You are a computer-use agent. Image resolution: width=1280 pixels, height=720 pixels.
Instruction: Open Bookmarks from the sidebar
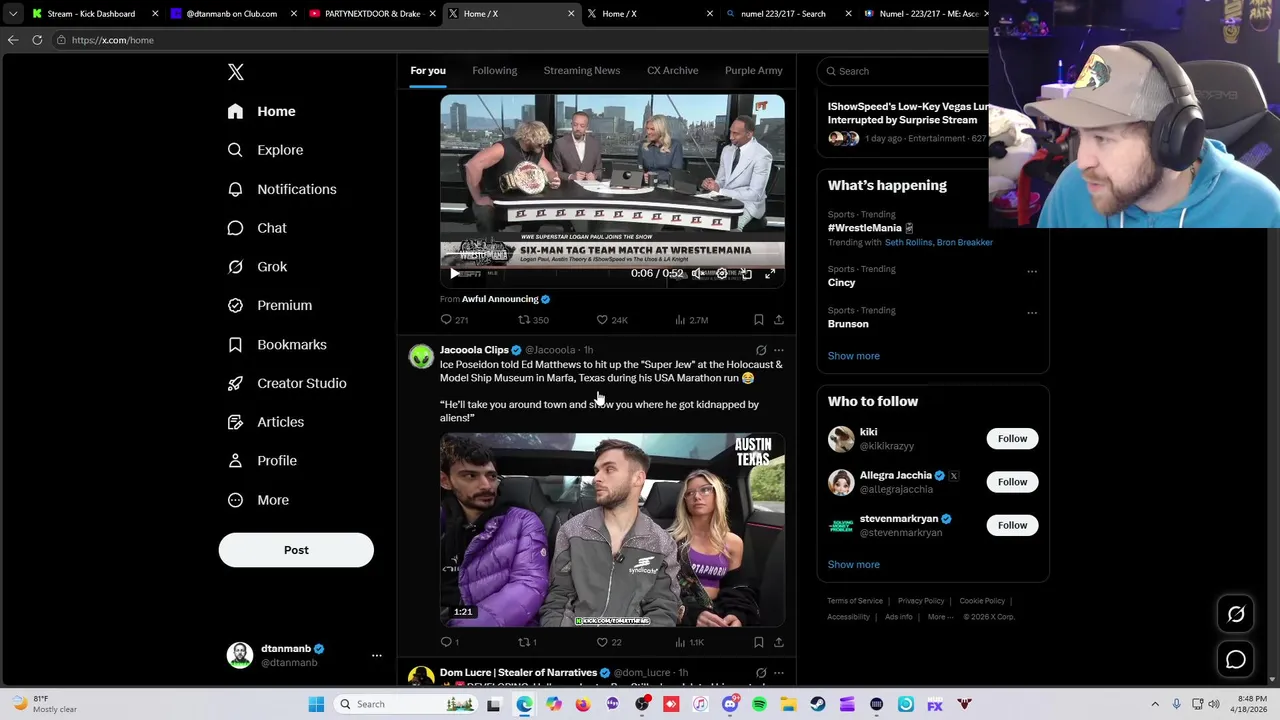277,344
